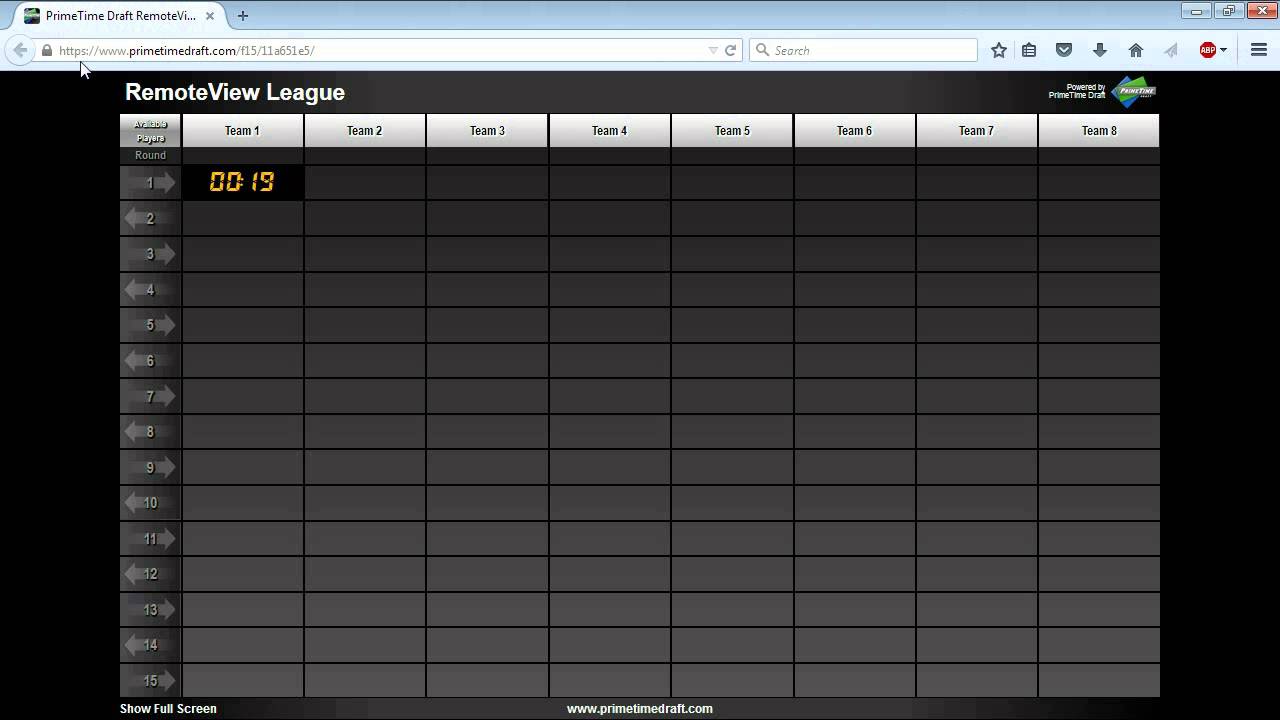Click the send/share paper plane icon
The image size is (1280, 720).
click(x=1171, y=50)
